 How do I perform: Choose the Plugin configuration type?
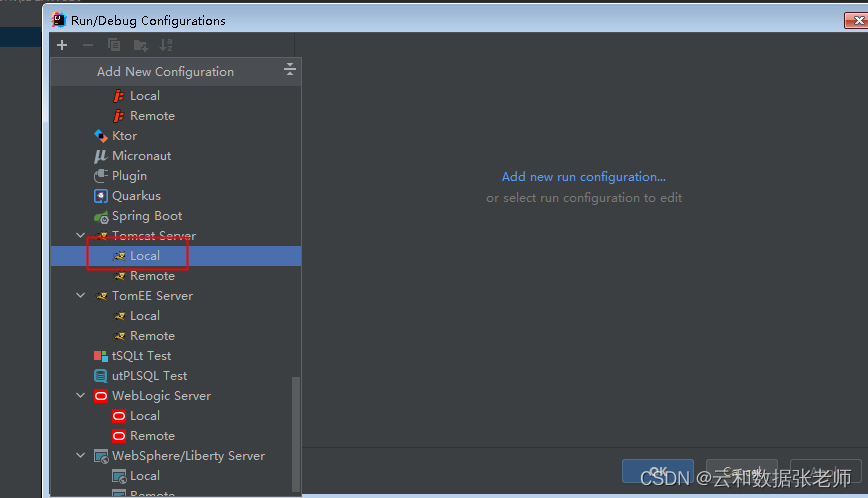[176, 176]
